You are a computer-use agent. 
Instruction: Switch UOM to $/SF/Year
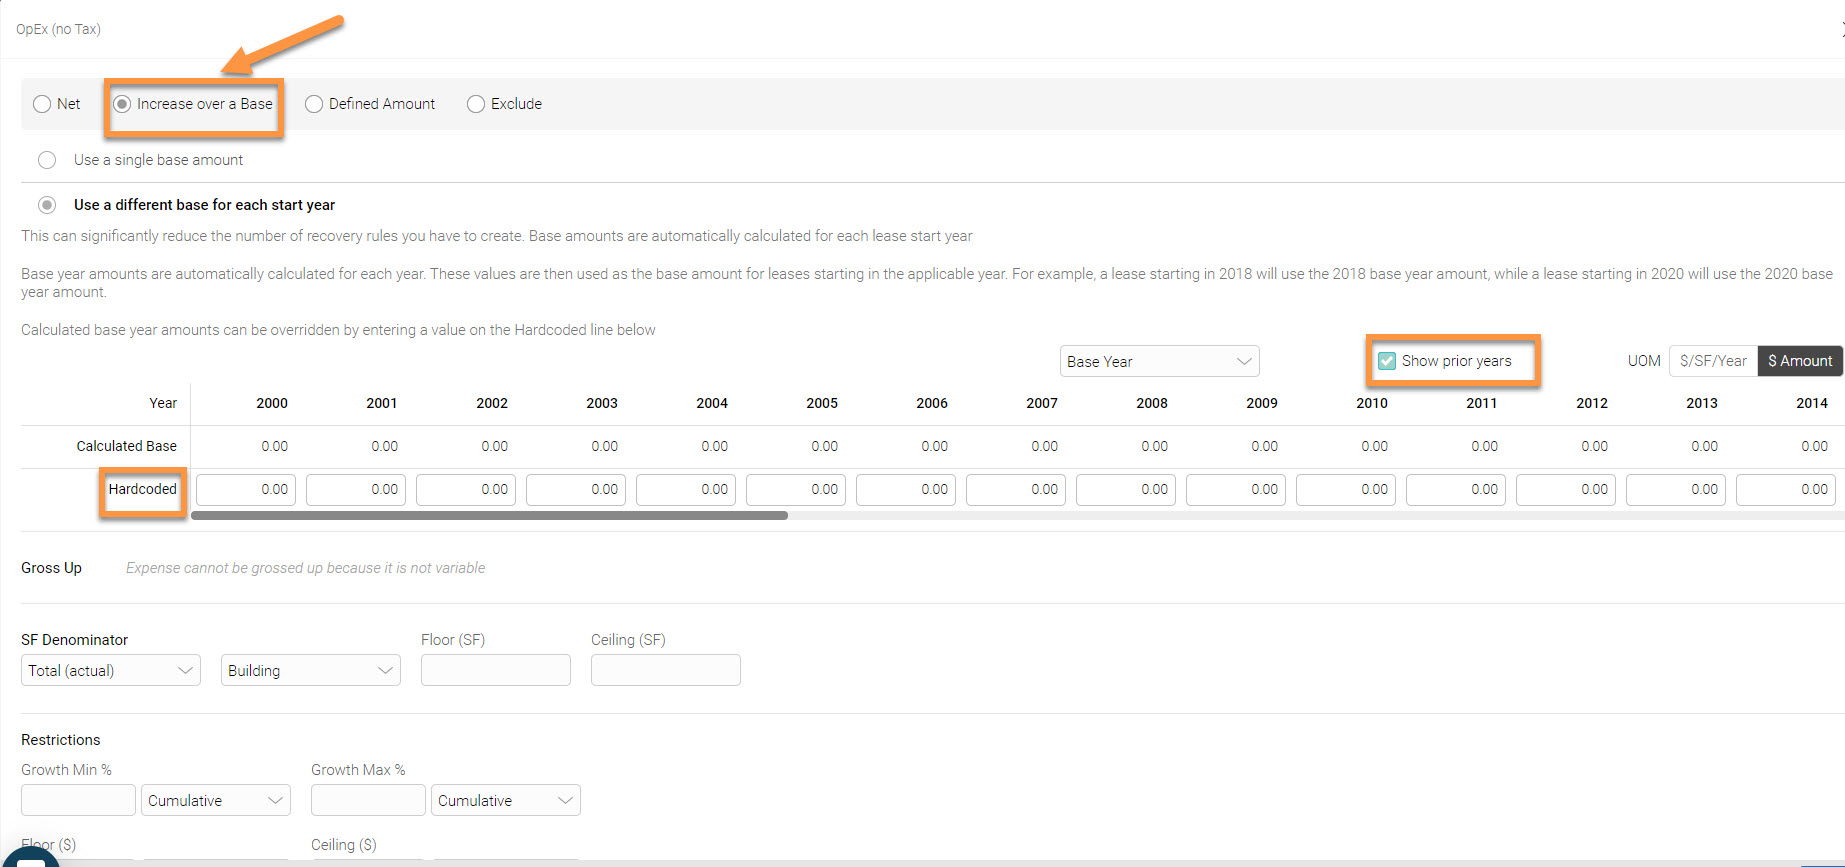(x=1713, y=361)
